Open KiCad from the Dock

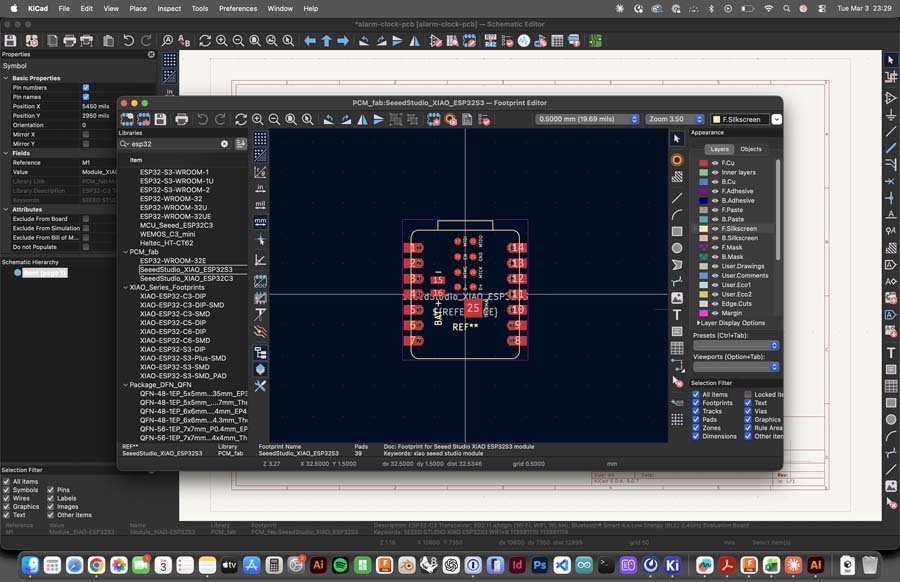[x=672, y=565]
